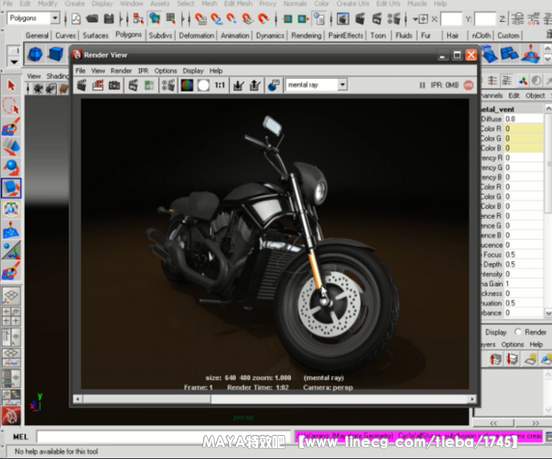552x459 pixels.
Task: Open Options menu in Render View
Action: 165,71
